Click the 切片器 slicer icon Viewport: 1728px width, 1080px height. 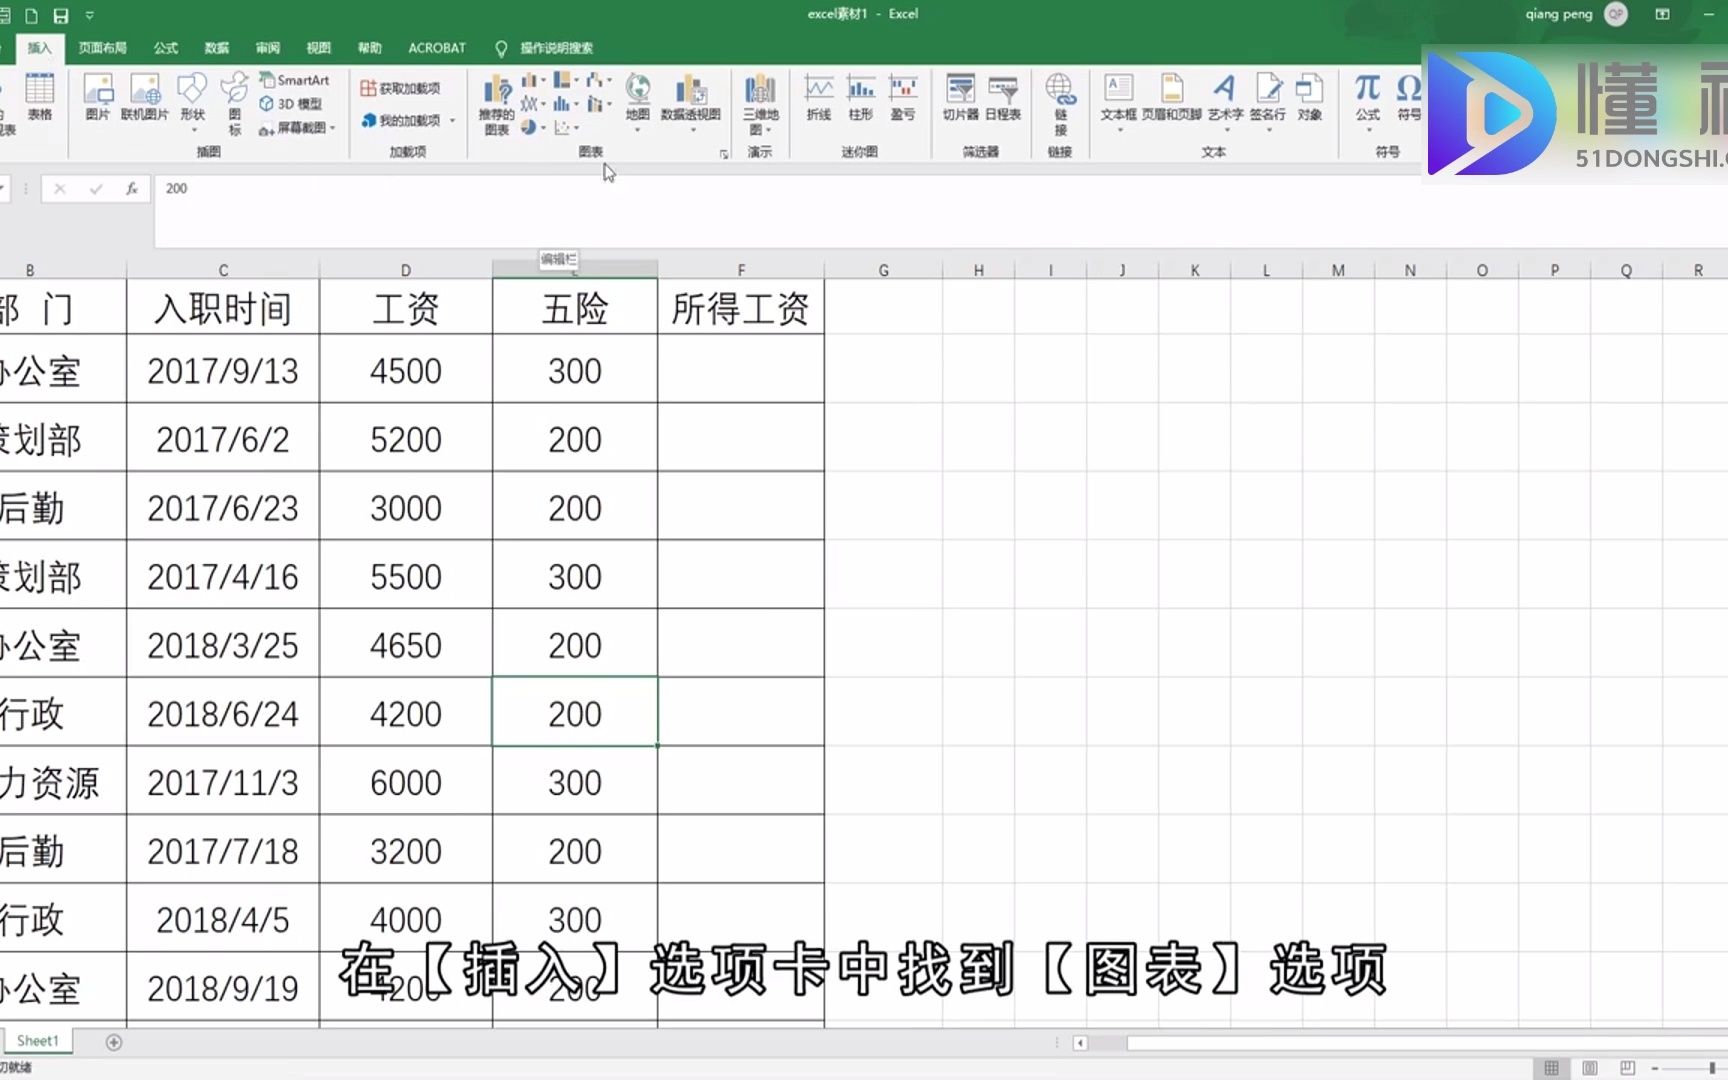(960, 97)
